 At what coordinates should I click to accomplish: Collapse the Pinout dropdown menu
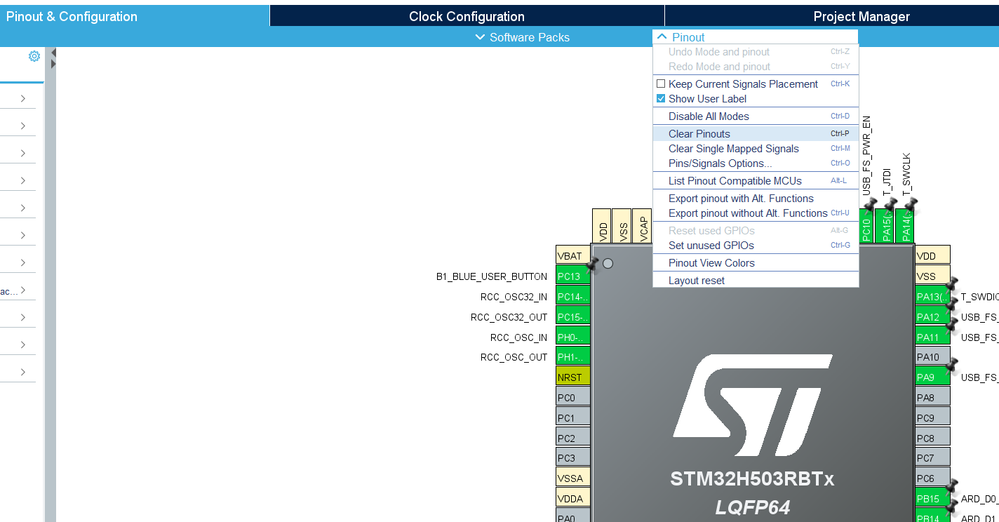[x=680, y=37]
